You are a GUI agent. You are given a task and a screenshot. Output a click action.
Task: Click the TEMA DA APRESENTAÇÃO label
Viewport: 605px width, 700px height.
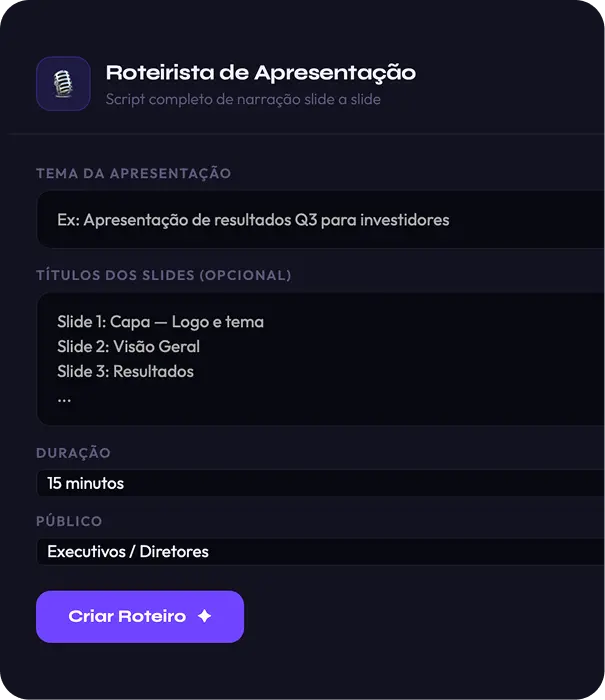coord(134,173)
